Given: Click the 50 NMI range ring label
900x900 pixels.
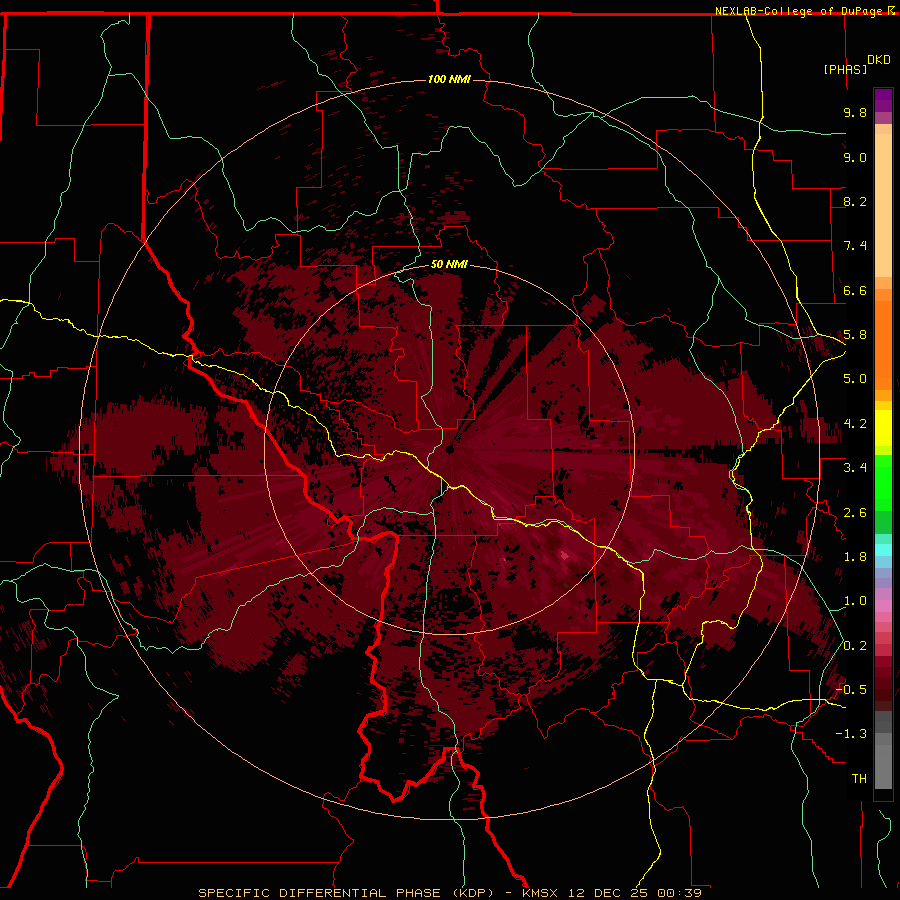Looking at the screenshot, I should point(449,264).
